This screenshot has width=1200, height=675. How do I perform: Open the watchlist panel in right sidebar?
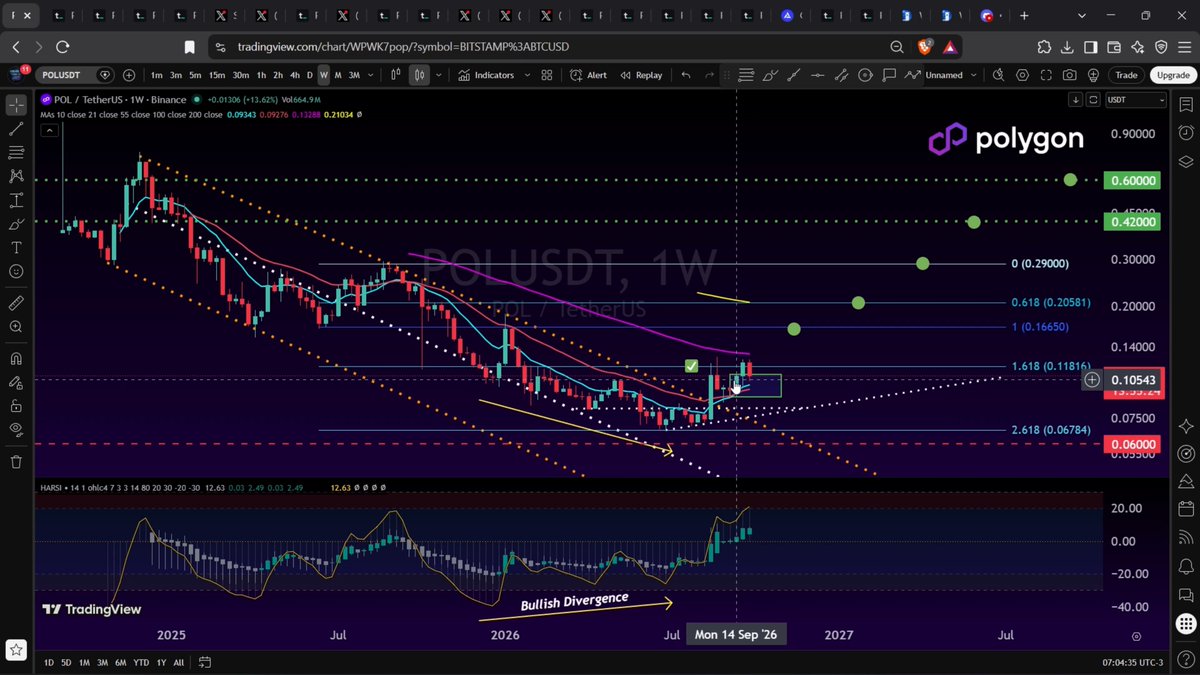pos(1186,104)
